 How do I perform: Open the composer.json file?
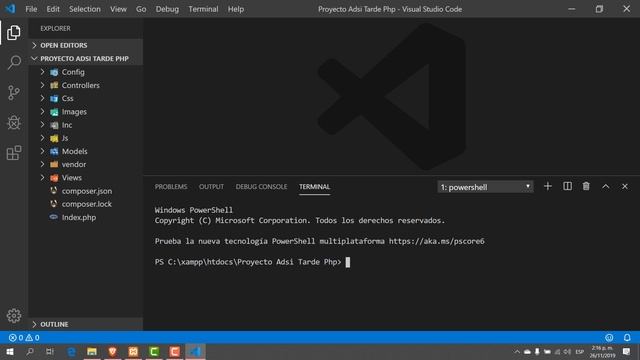click(x=86, y=191)
